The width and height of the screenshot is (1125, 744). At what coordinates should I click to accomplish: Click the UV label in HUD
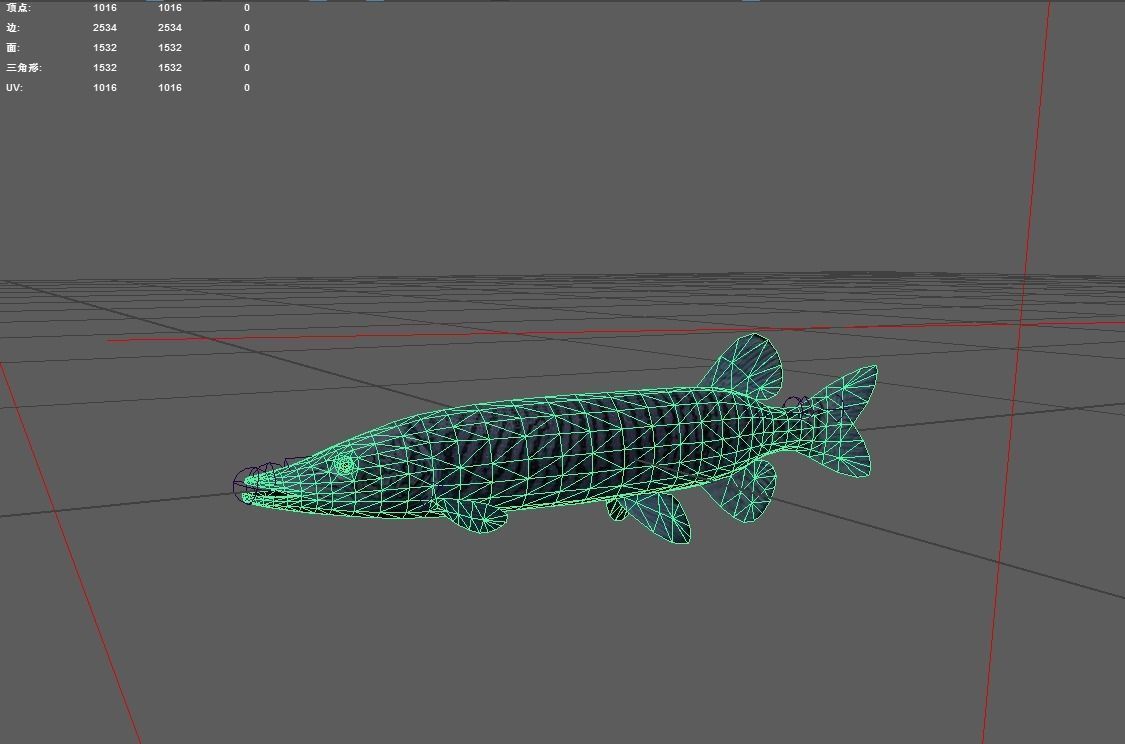click(x=14, y=88)
